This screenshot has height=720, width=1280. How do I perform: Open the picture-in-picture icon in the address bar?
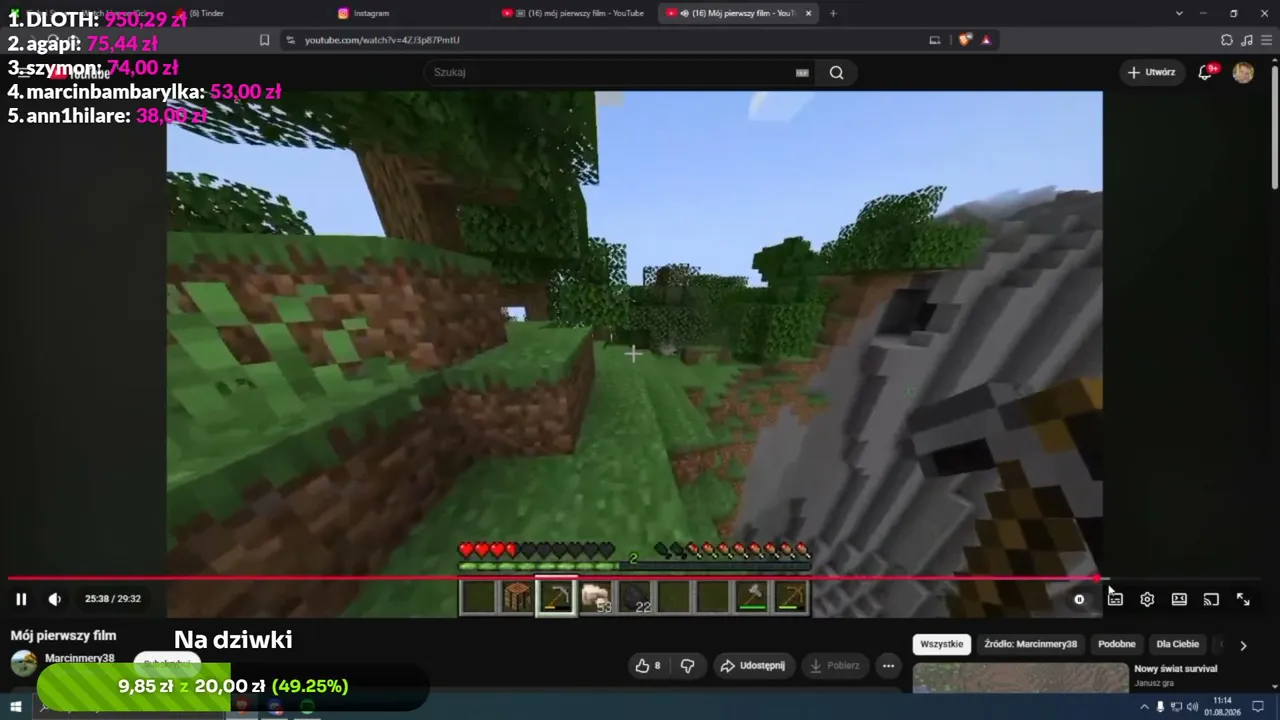point(935,40)
